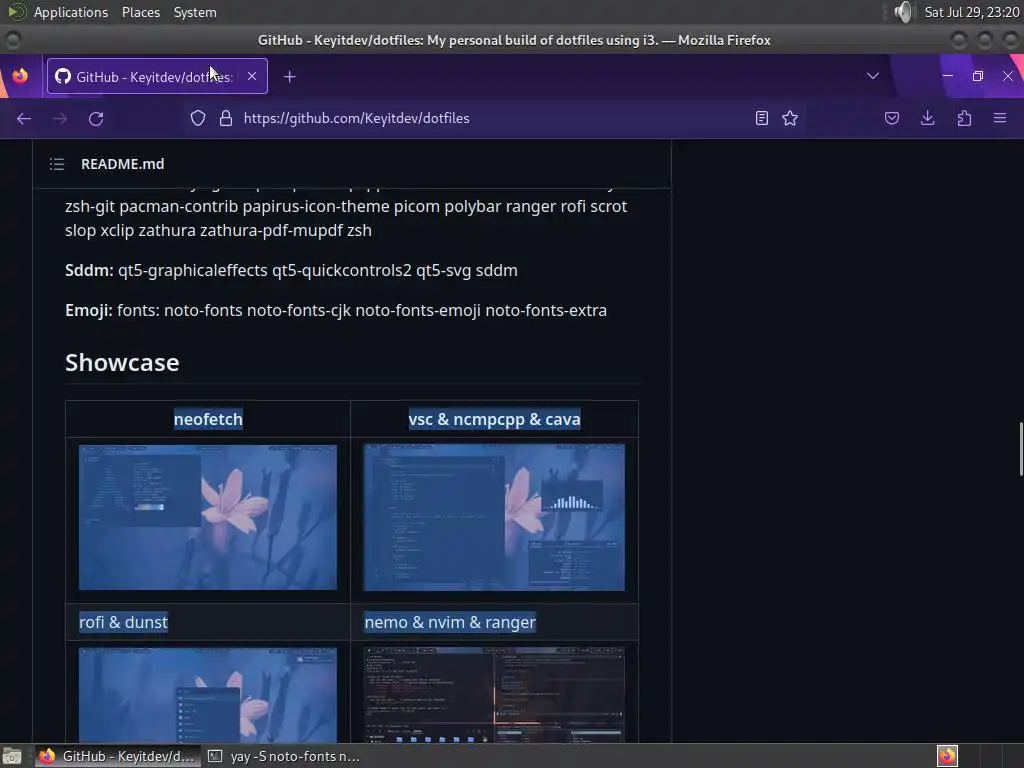Open the Firefox View icon in the tab bar
This screenshot has width=1024, height=768.
coord(20,76)
